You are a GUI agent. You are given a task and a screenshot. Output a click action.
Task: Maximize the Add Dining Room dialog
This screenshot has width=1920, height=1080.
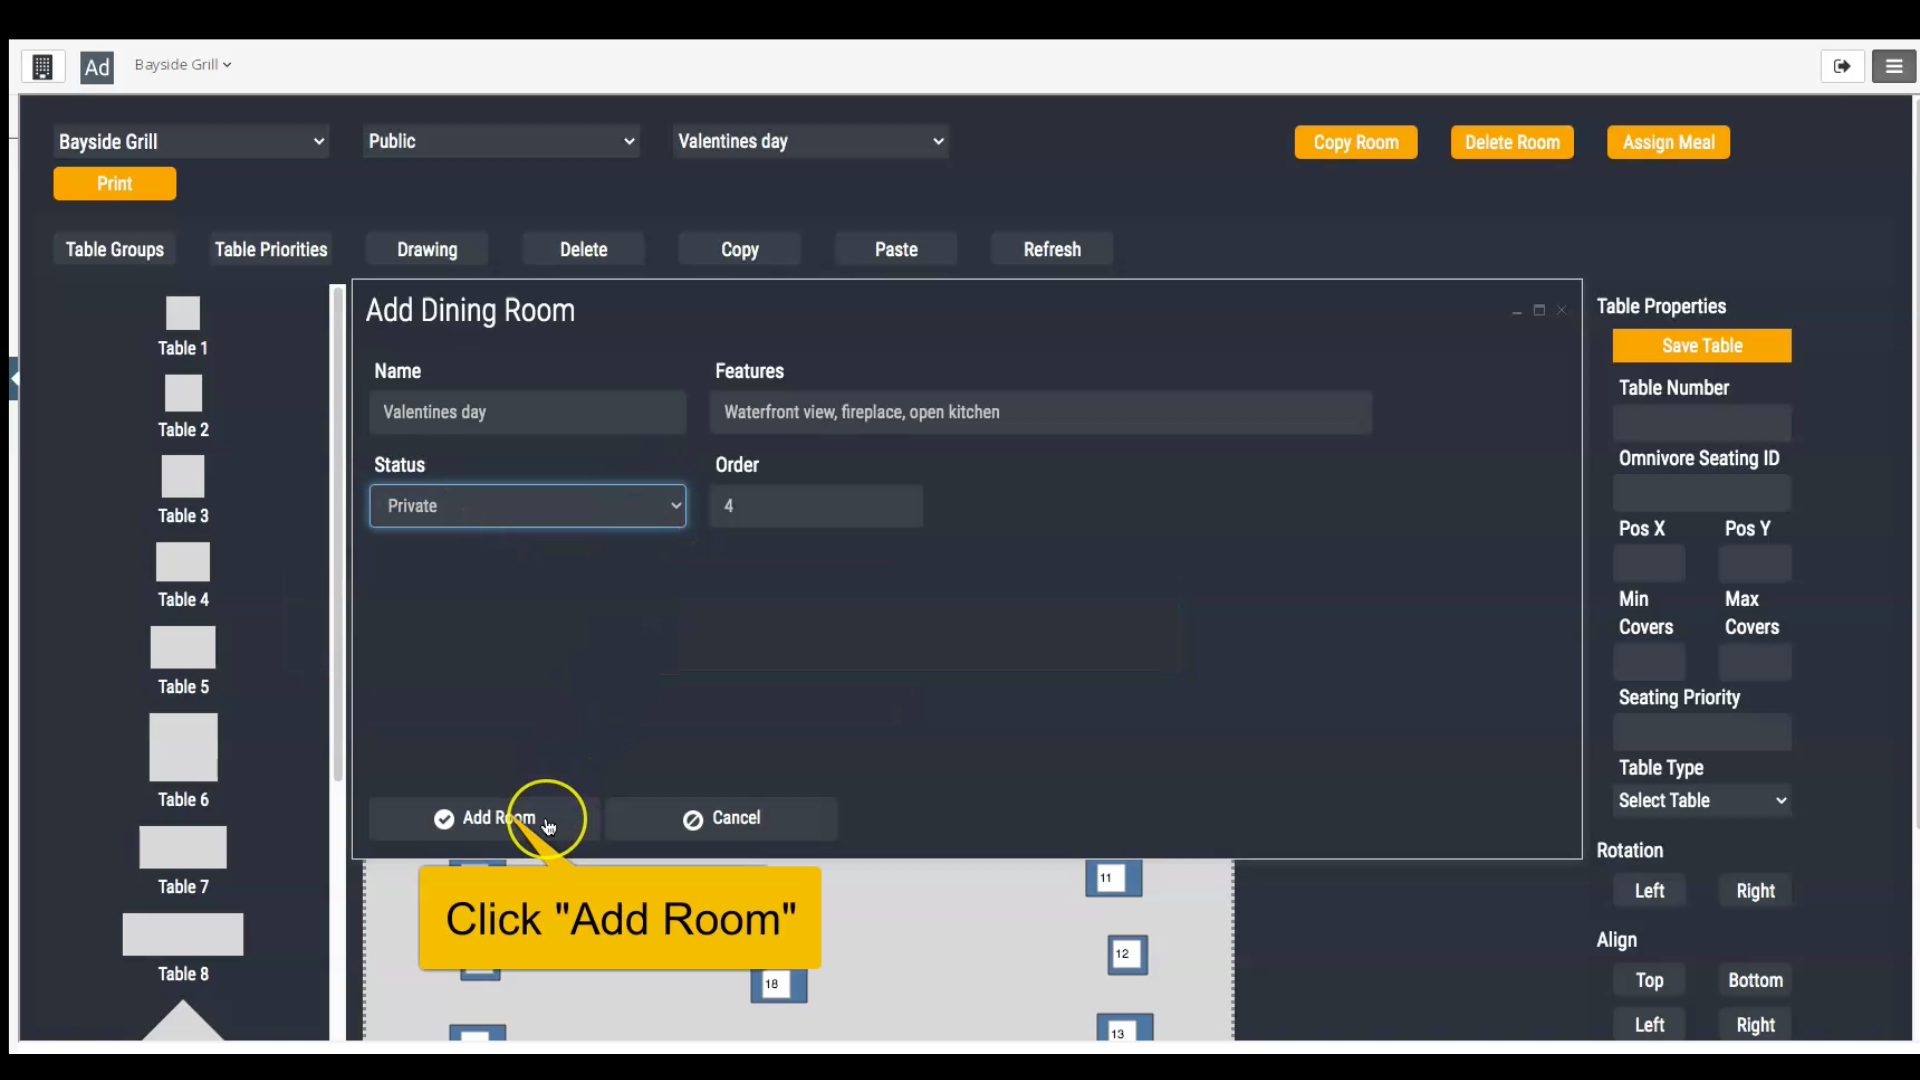pyautogui.click(x=1539, y=311)
